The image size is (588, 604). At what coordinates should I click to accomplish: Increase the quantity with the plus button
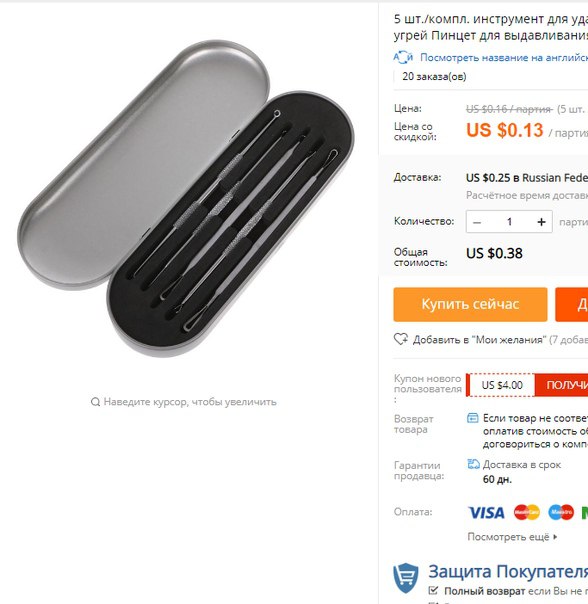tap(541, 222)
